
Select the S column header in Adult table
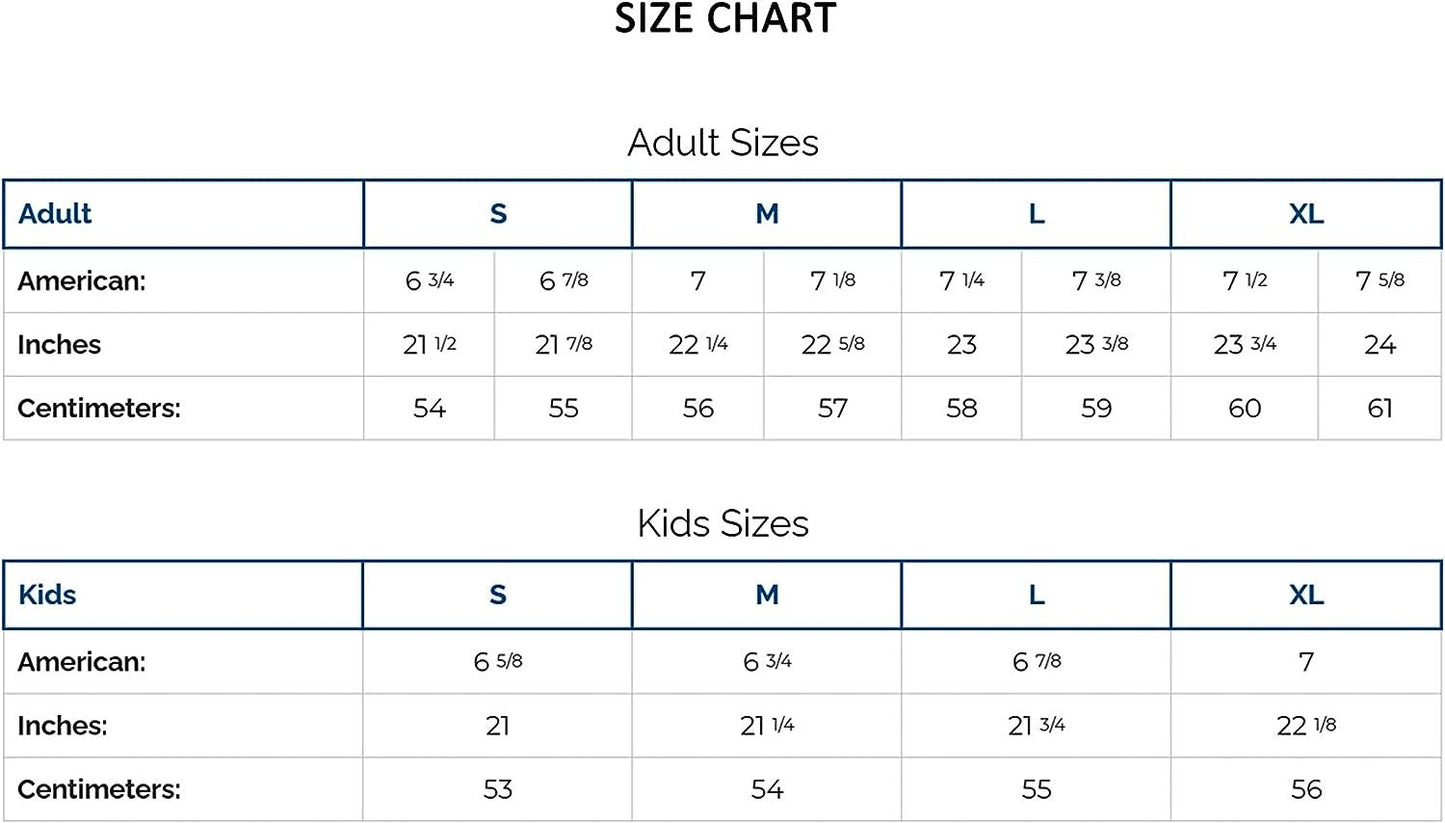click(498, 214)
